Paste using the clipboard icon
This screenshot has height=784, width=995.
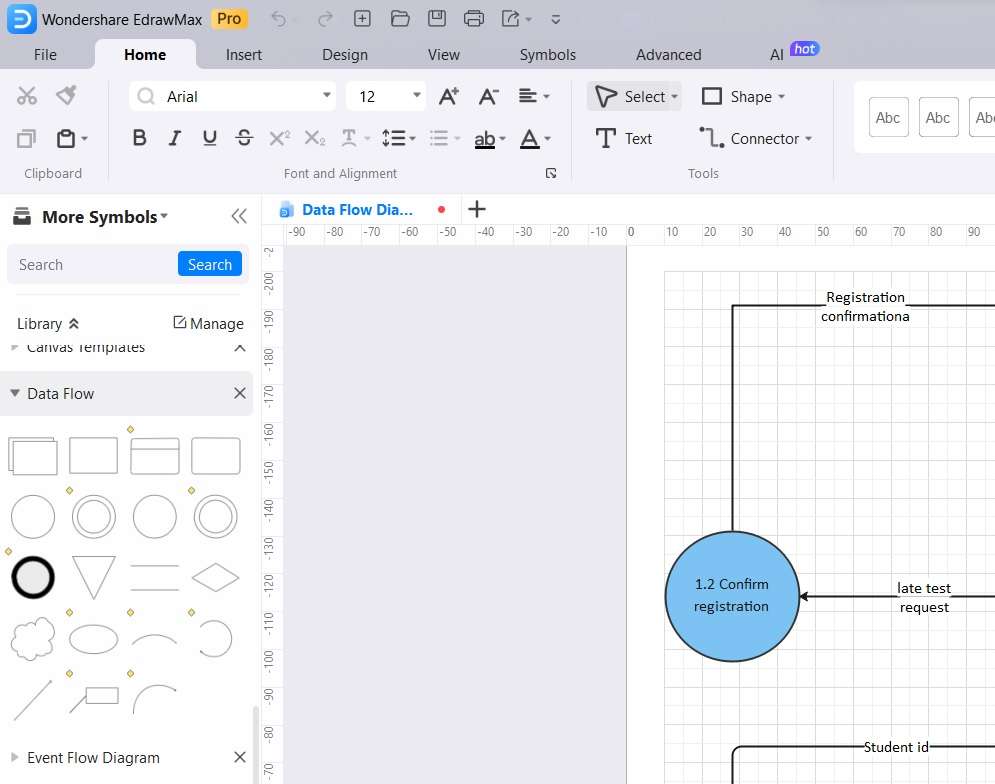click(x=66, y=138)
